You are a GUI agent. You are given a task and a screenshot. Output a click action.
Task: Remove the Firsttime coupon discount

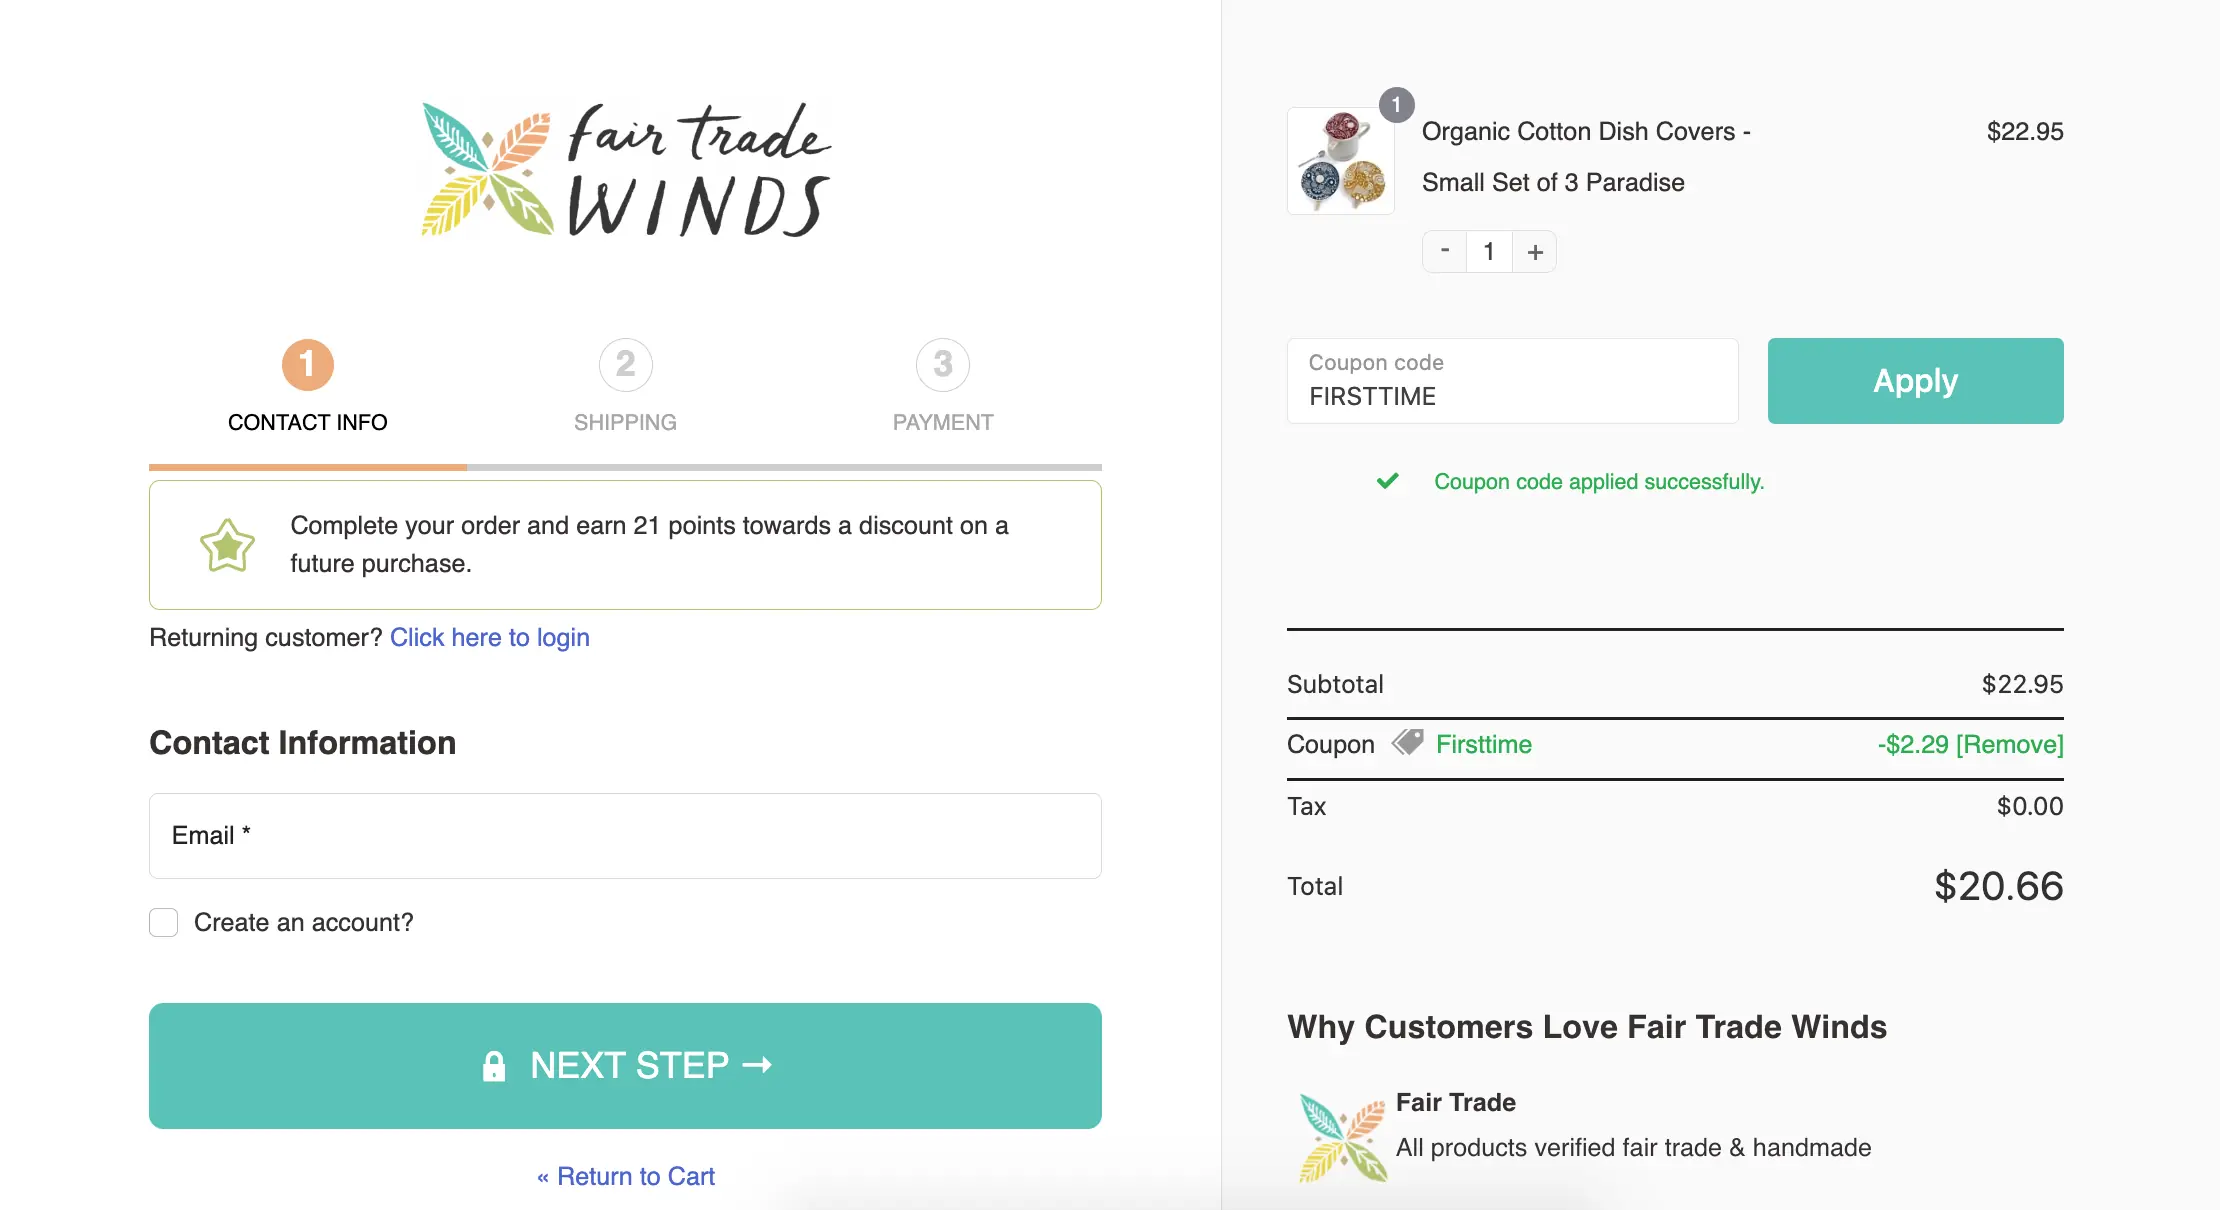point(2009,744)
